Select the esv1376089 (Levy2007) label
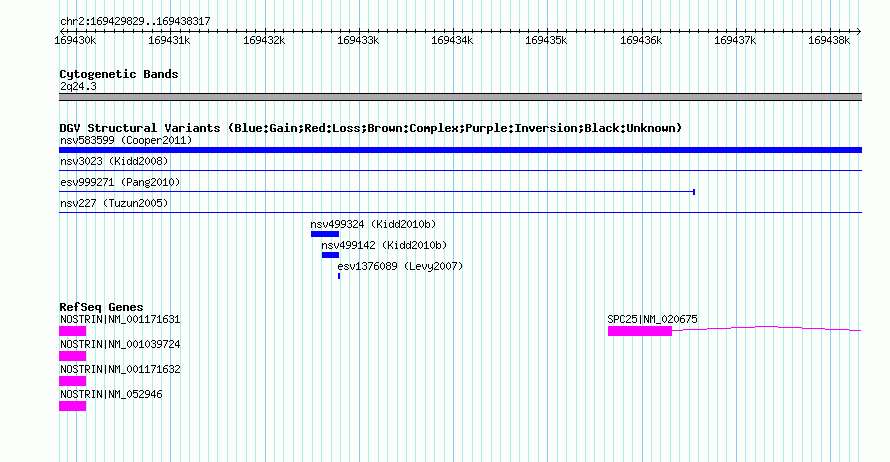Viewport: 890px width, 462px height. pyautogui.click(x=400, y=266)
